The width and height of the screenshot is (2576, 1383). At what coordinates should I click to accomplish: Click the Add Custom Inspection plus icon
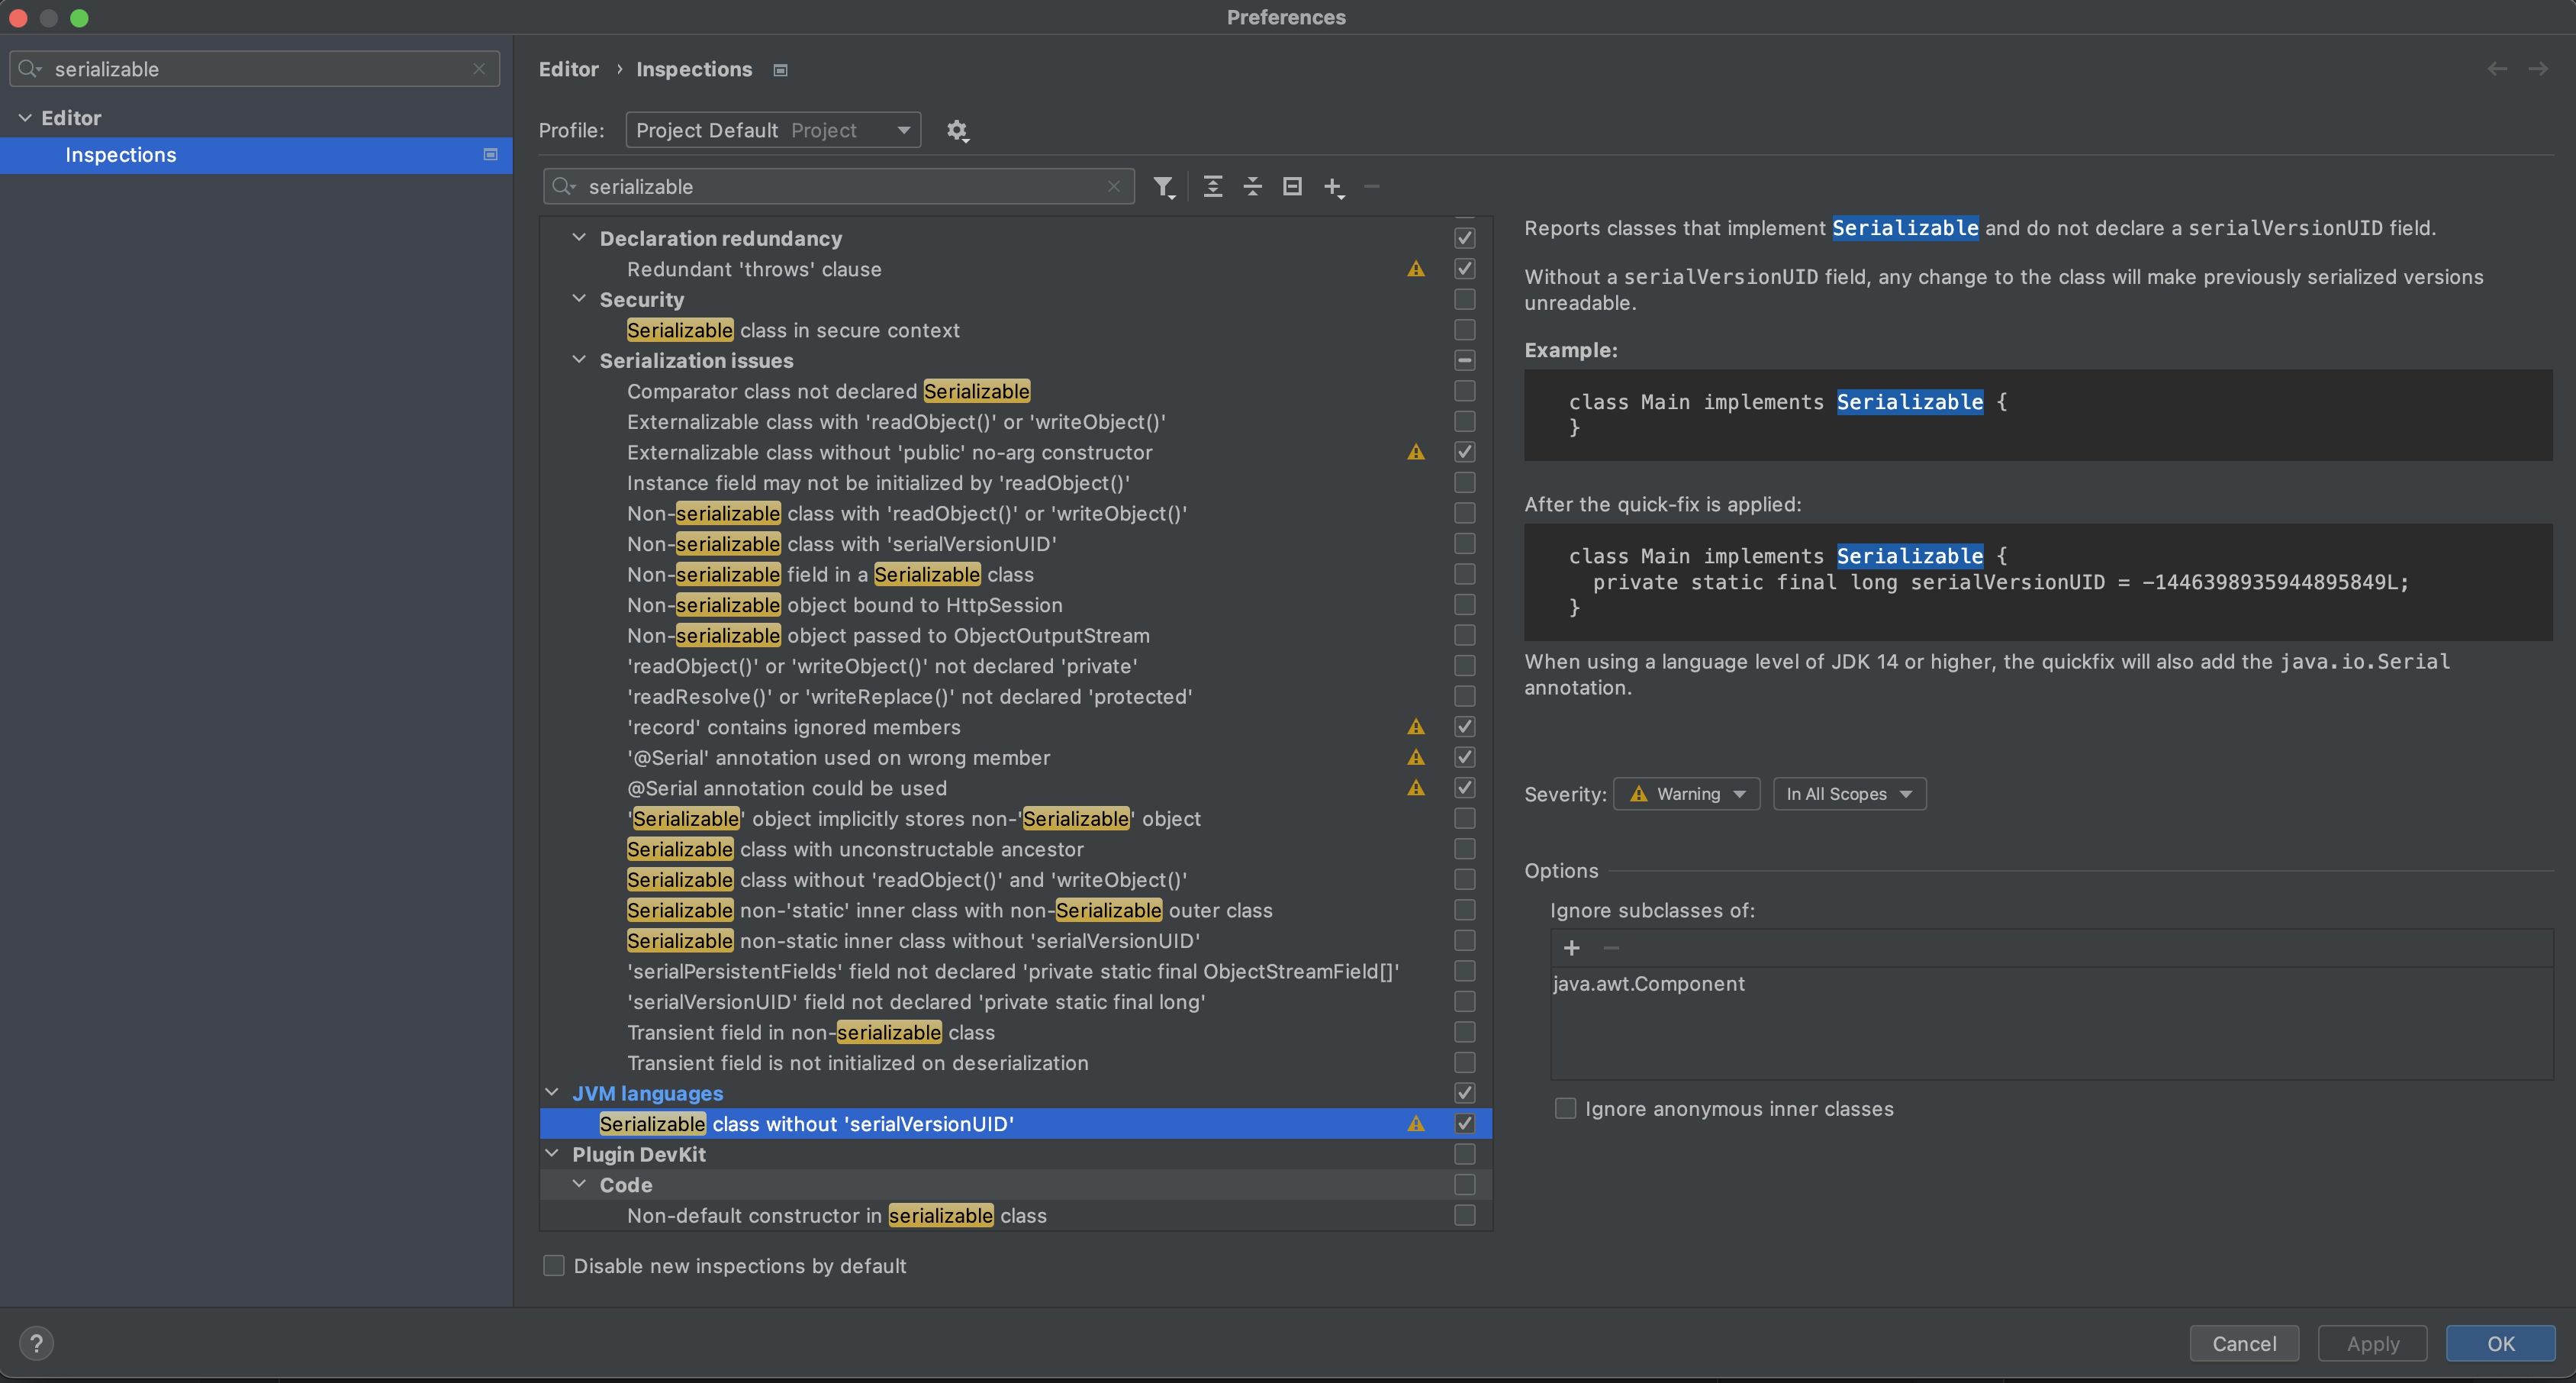(1333, 187)
